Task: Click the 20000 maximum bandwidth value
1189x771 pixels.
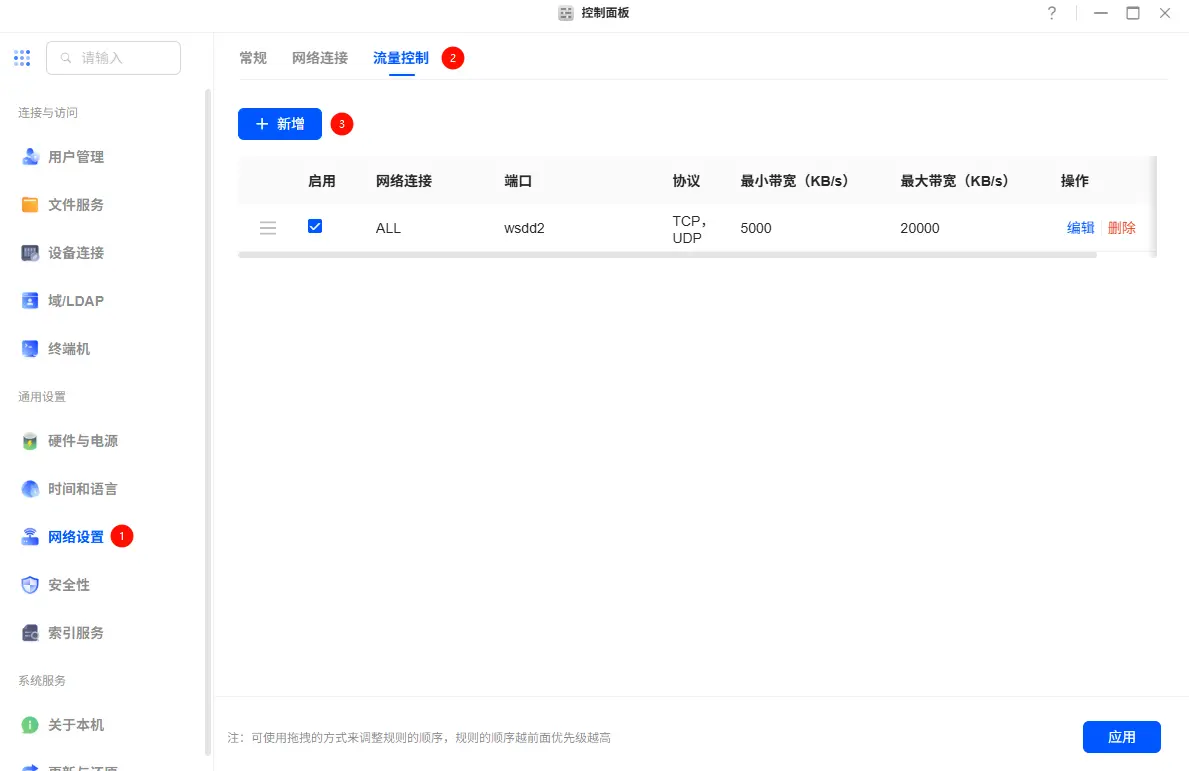Action: pos(920,228)
